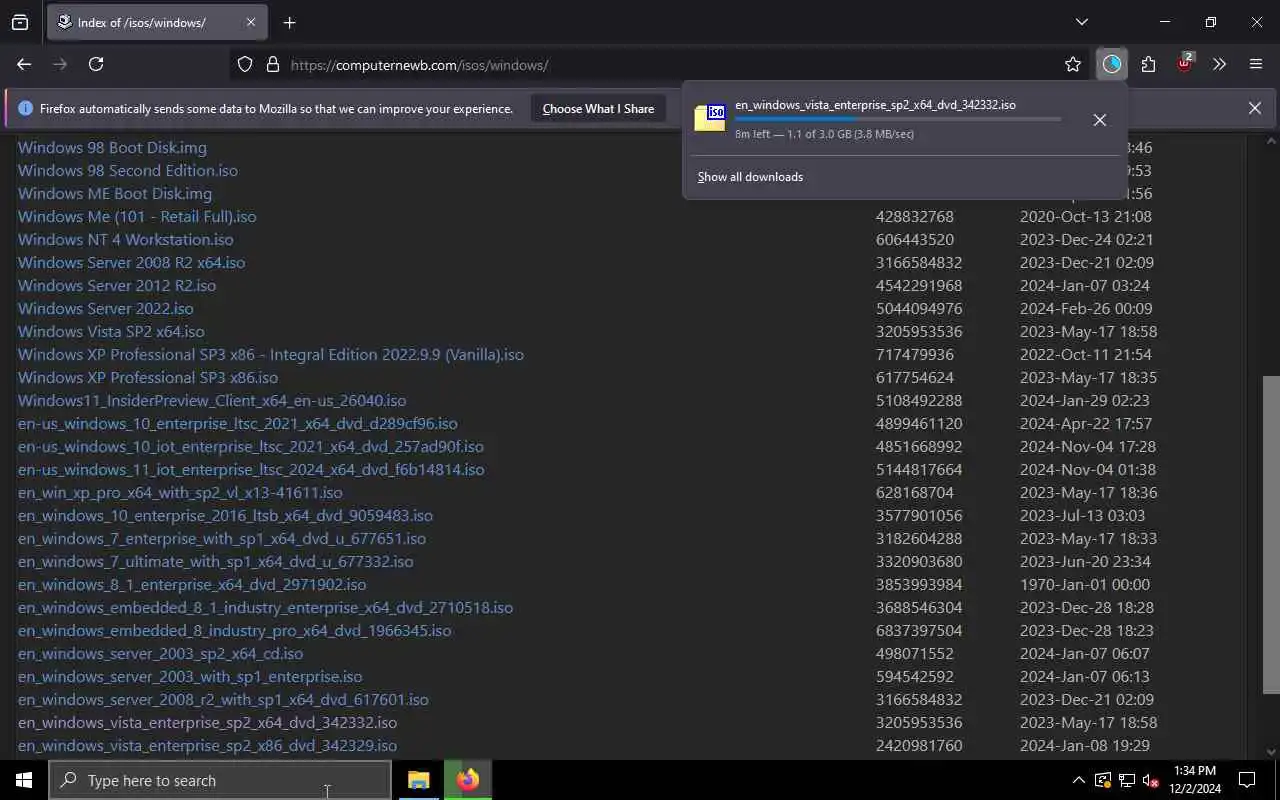
Task: Download Windows Server 2012 R2.iso
Action: click(117, 285)
